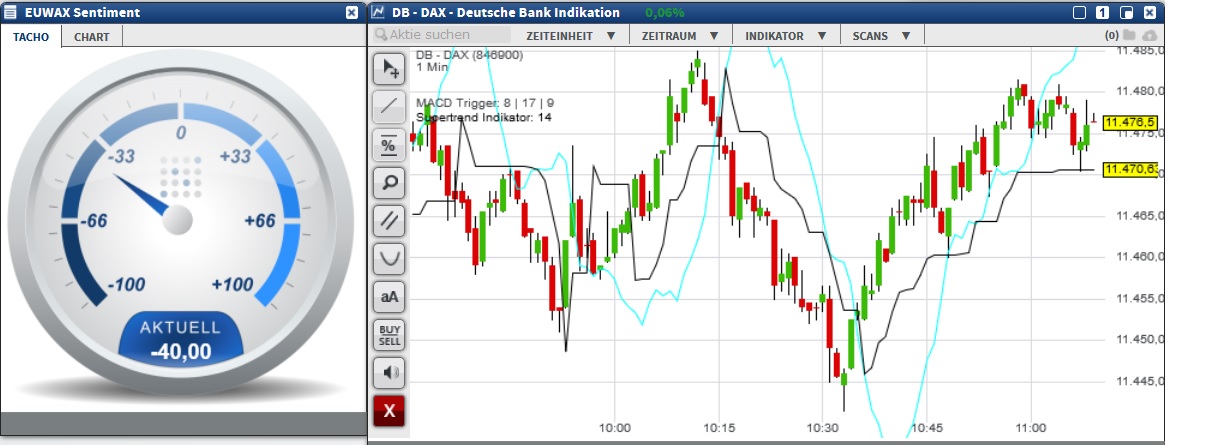The image size is (1224, 445).
Task: Click the 11:00 time axis label
Action: coord(1030,428)
